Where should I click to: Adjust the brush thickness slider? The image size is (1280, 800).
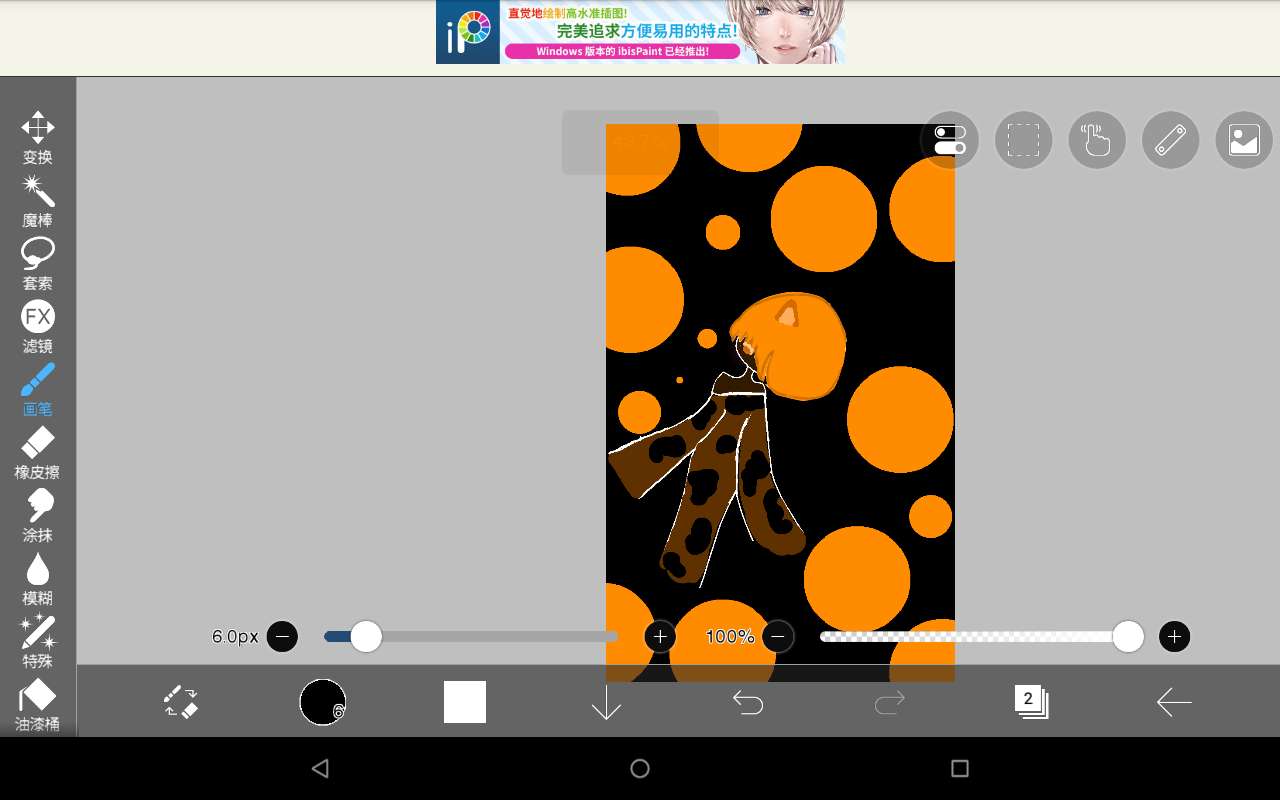click(x=471, y=636)
